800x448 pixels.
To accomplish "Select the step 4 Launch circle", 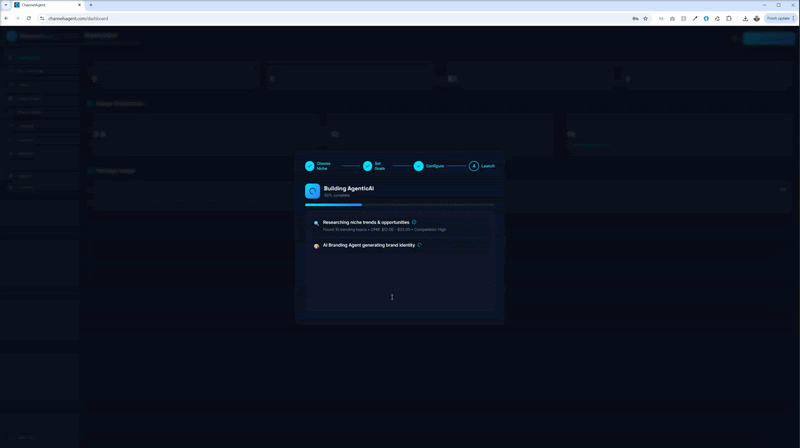I will pos(474,166).
